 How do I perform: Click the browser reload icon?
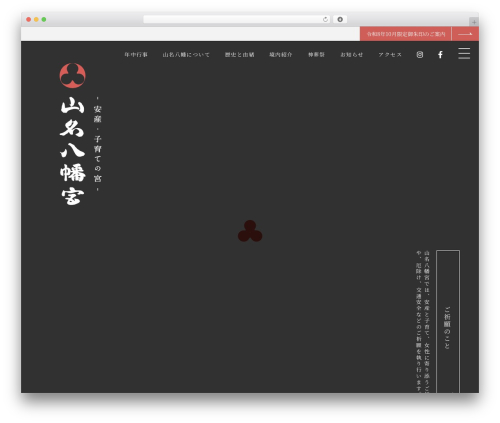tap(325, 19)
